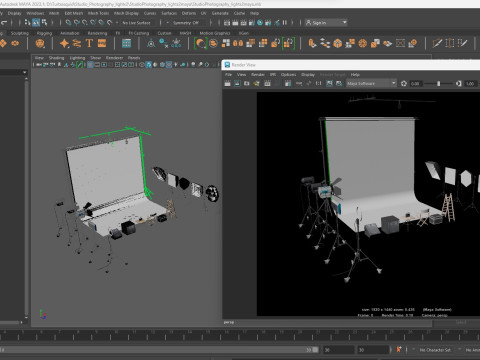Click the snapshot icon in Render View

coord(247,83)
